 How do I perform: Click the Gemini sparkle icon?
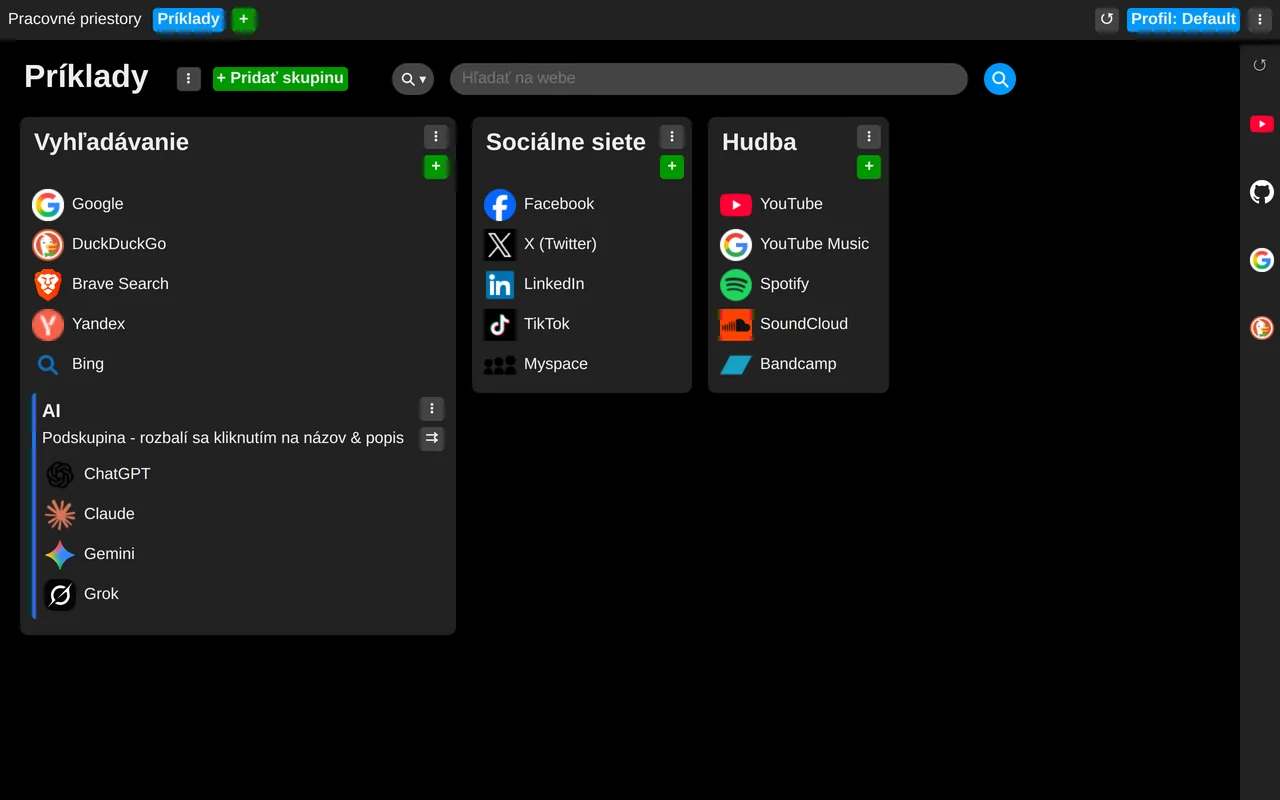click(x=60, y=554)
